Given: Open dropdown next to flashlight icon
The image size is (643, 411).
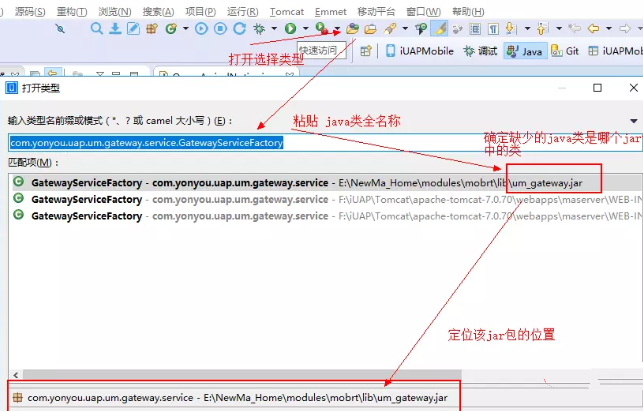Looking at the screenshot, I should point(405,28).
